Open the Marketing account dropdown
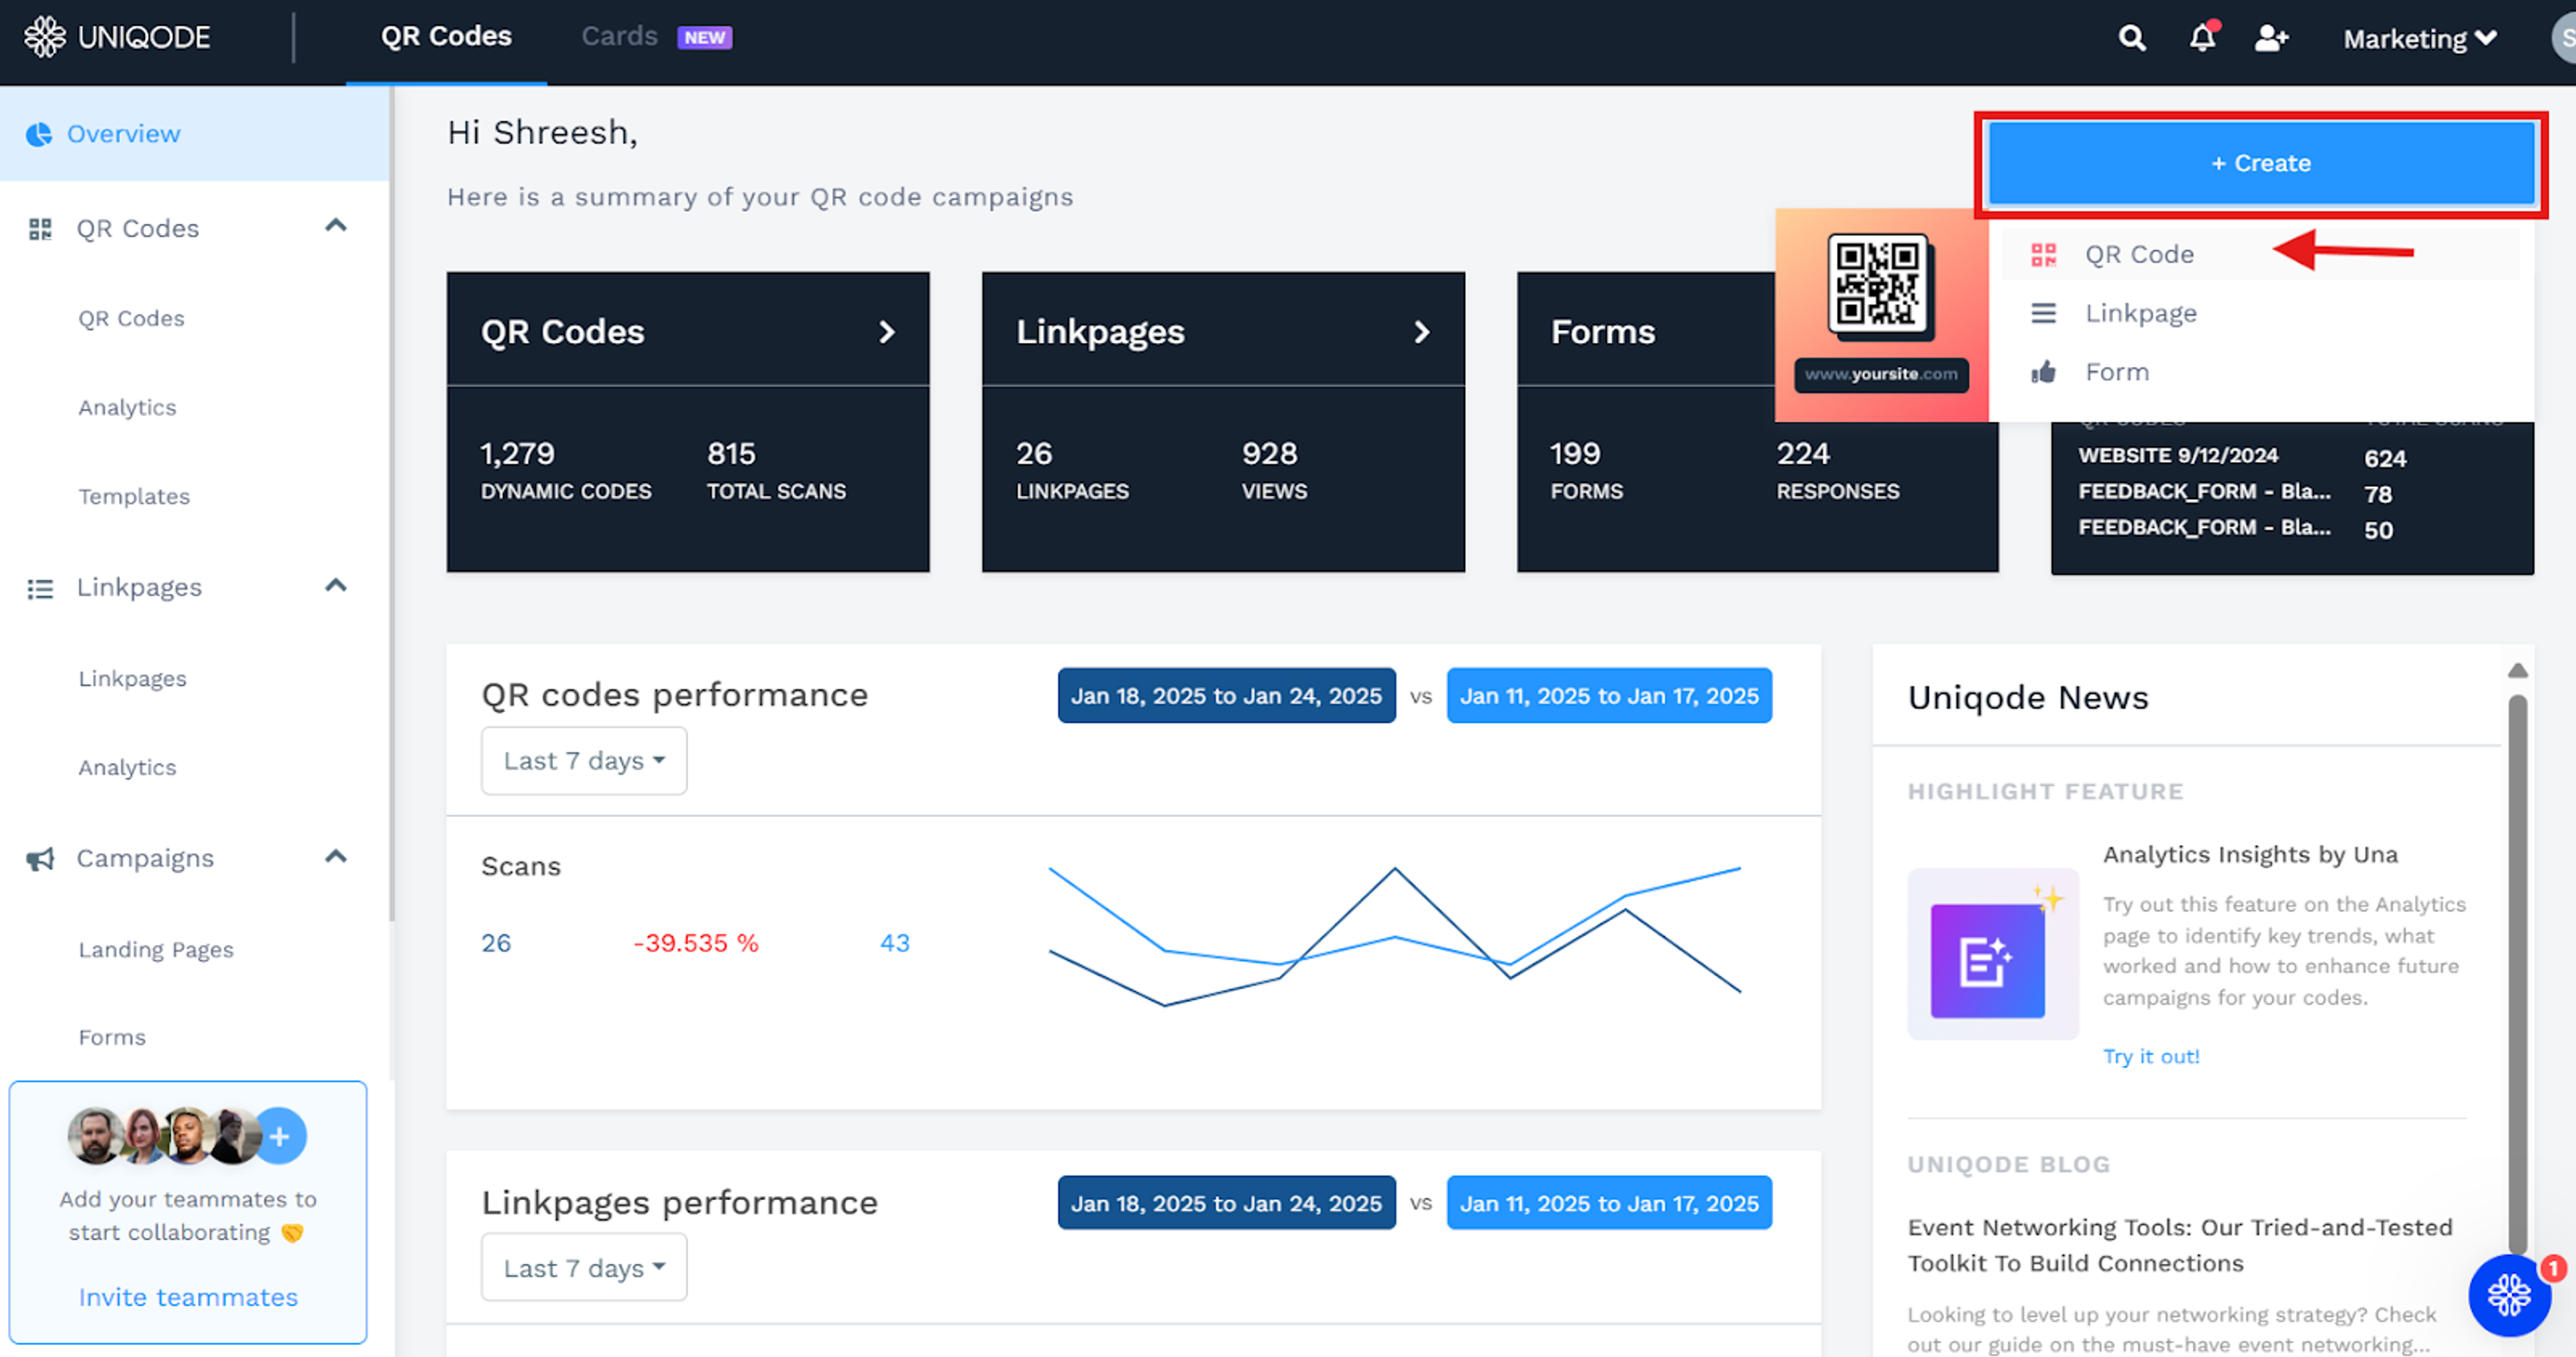 click(x=2419, y=39)
